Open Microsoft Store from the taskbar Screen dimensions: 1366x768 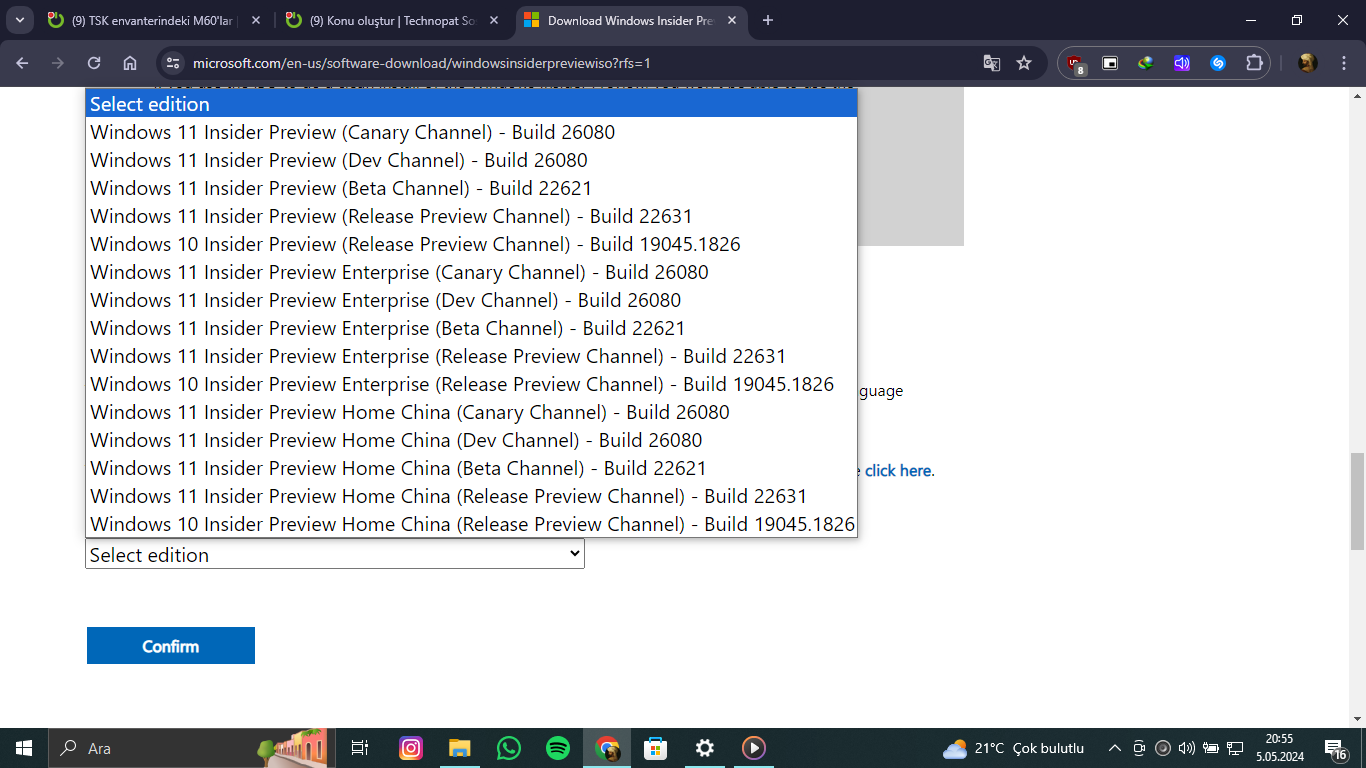(x=656, y=748)
